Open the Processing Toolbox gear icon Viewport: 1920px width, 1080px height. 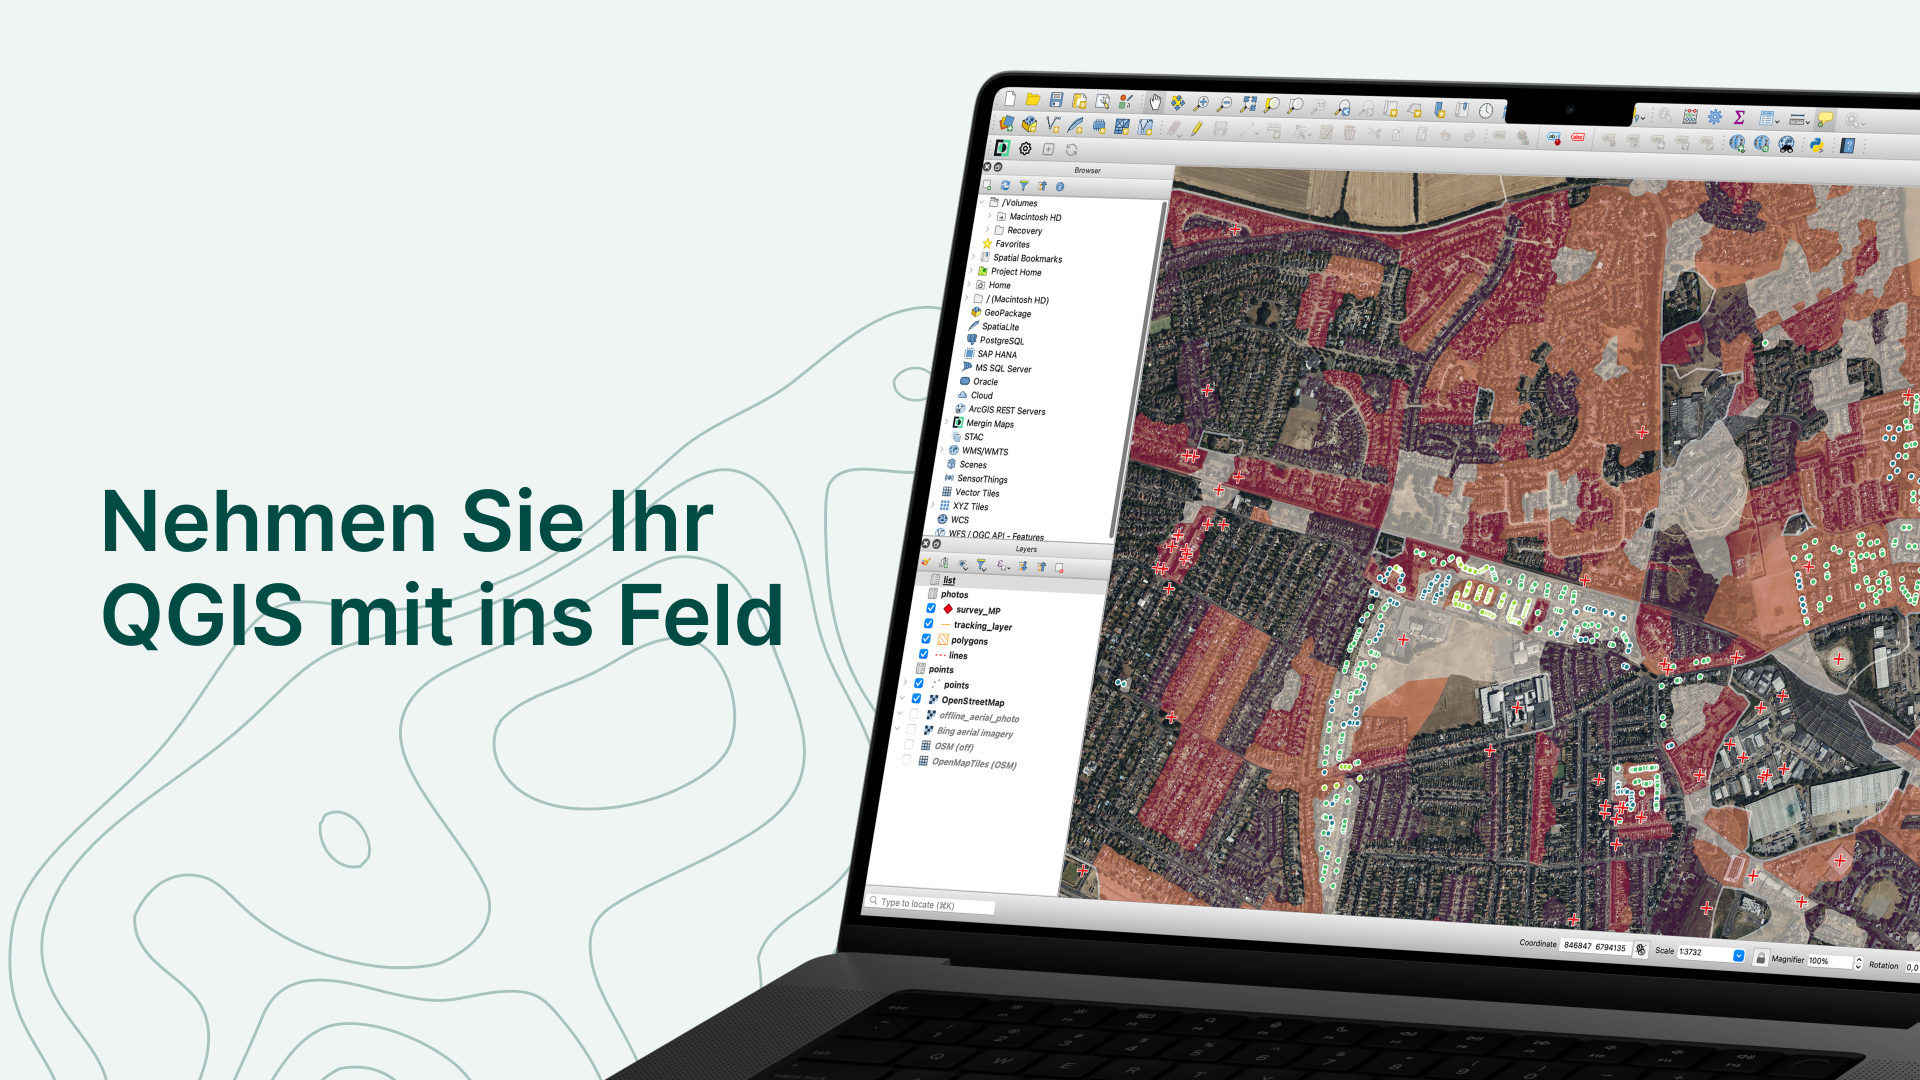point(1715,117)
